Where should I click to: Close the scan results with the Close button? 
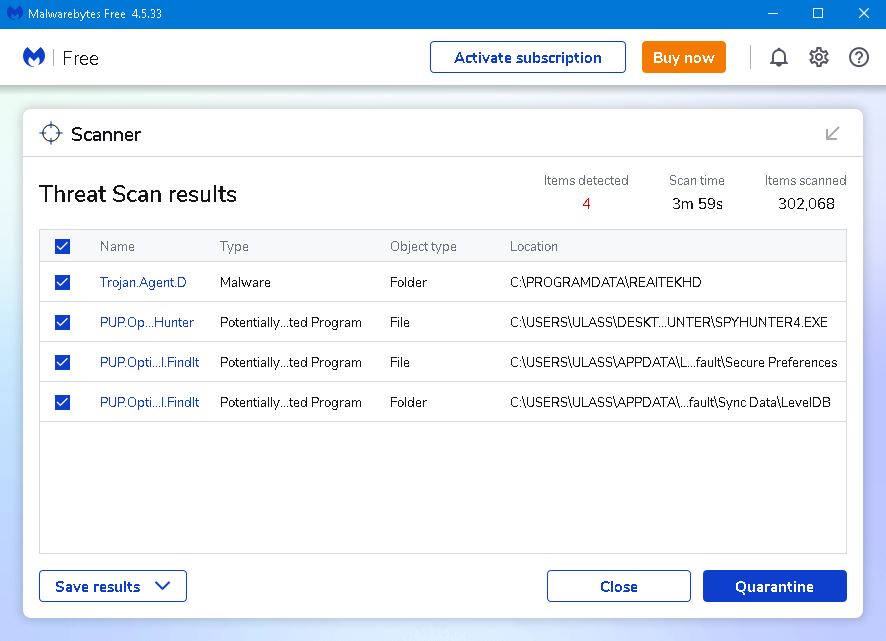pyautogui.click(x=619, y=586)
